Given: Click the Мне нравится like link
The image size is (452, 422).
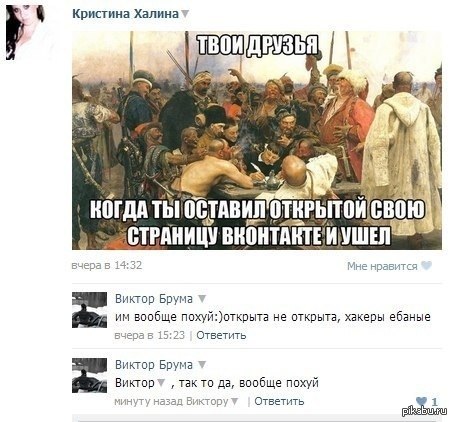Looking at the screenshot, I should (382, 266).
